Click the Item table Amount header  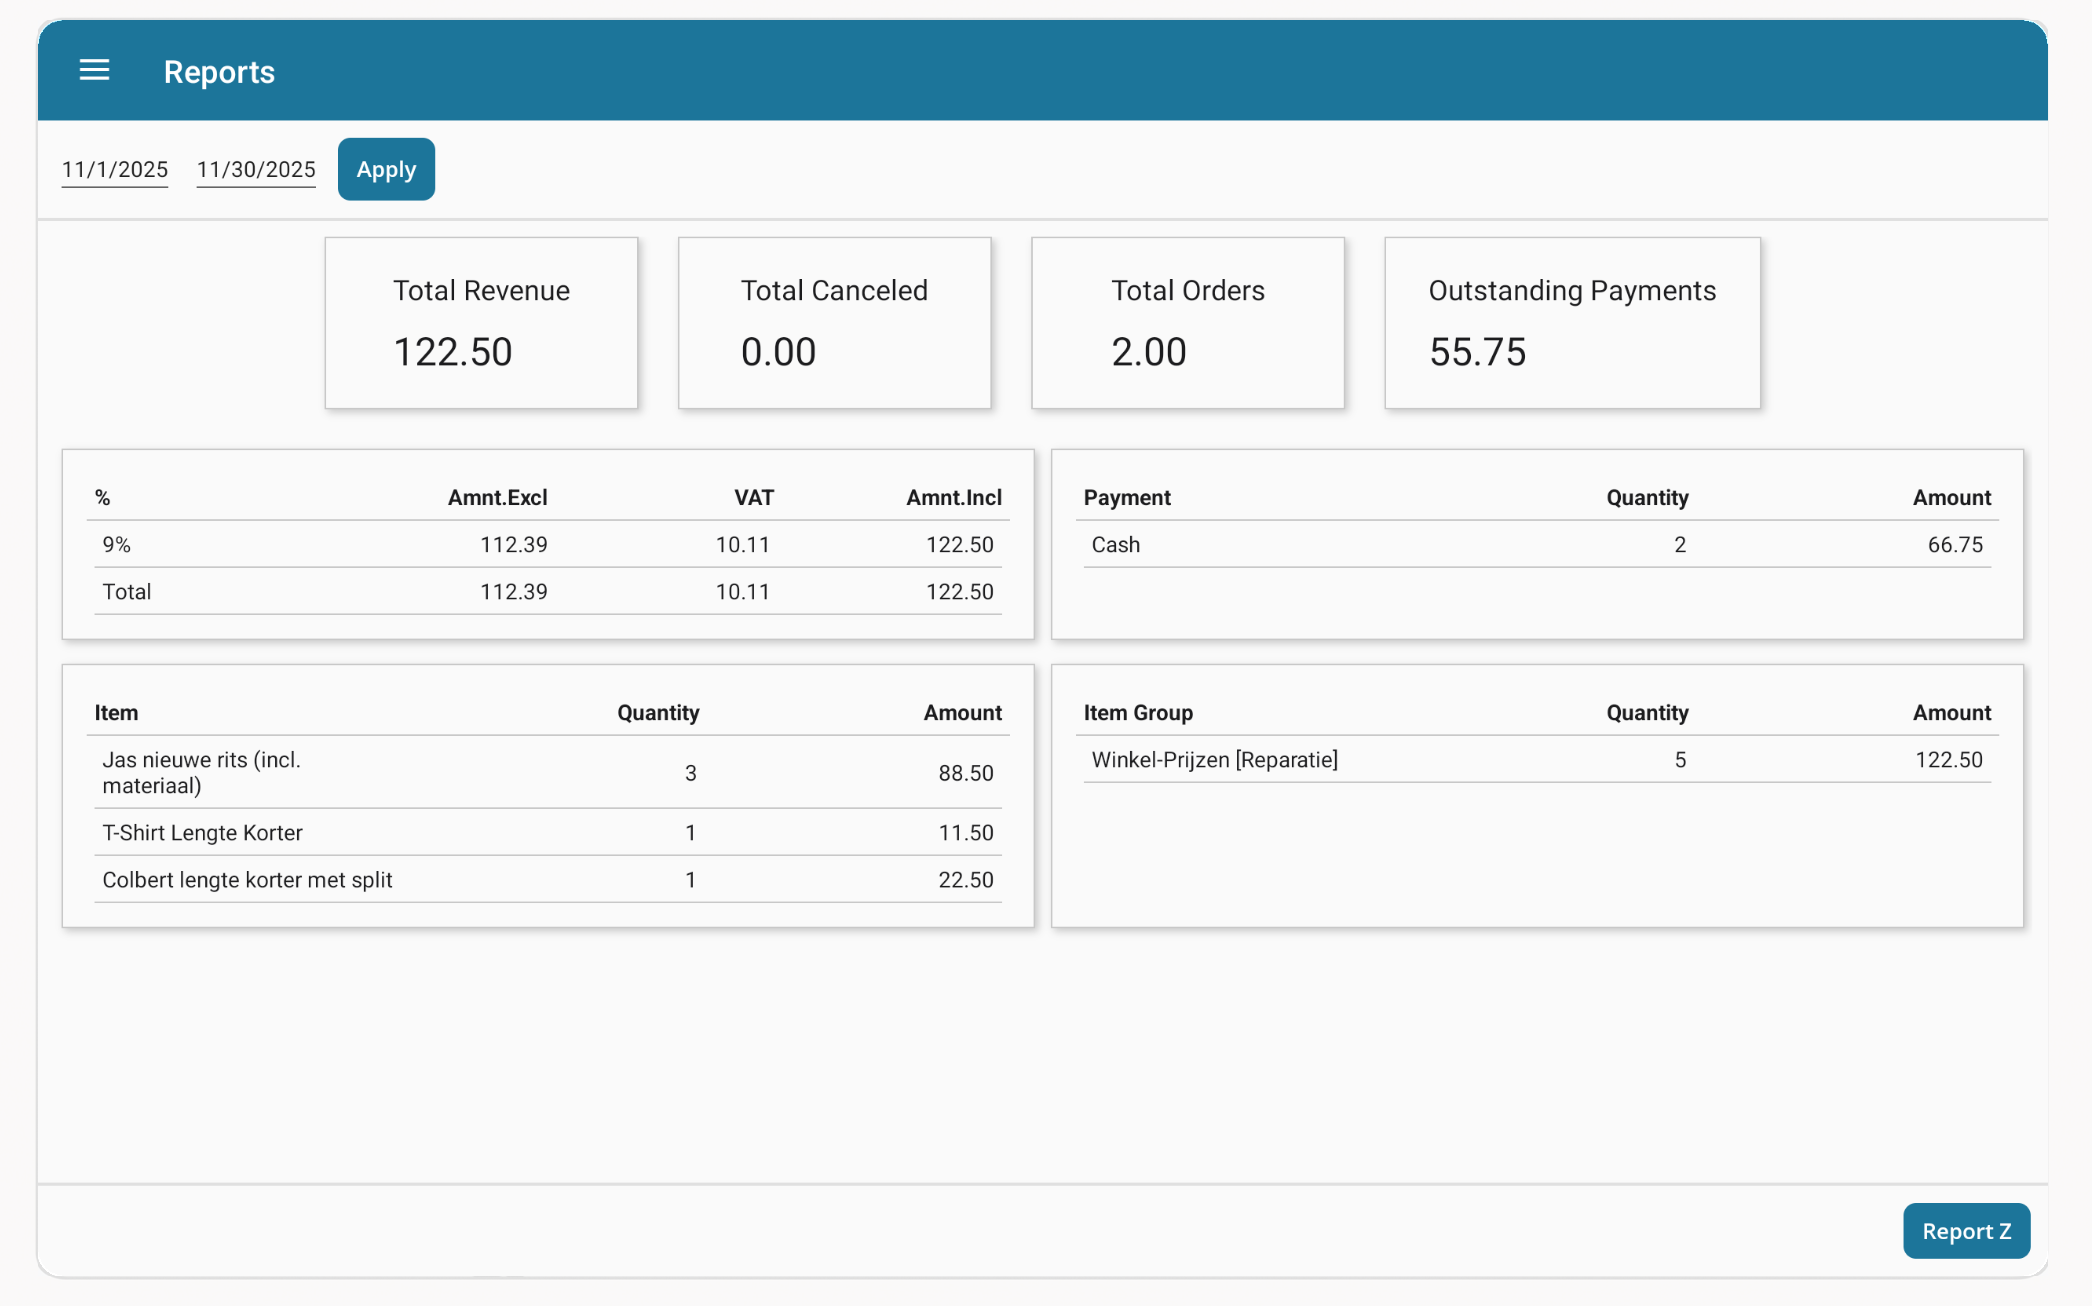click(962, 712)
